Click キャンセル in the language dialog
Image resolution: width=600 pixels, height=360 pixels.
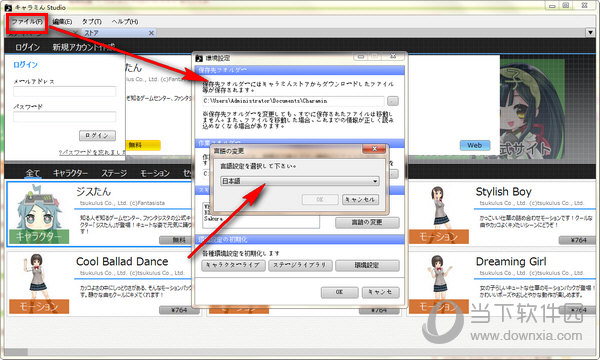(360, 199)
